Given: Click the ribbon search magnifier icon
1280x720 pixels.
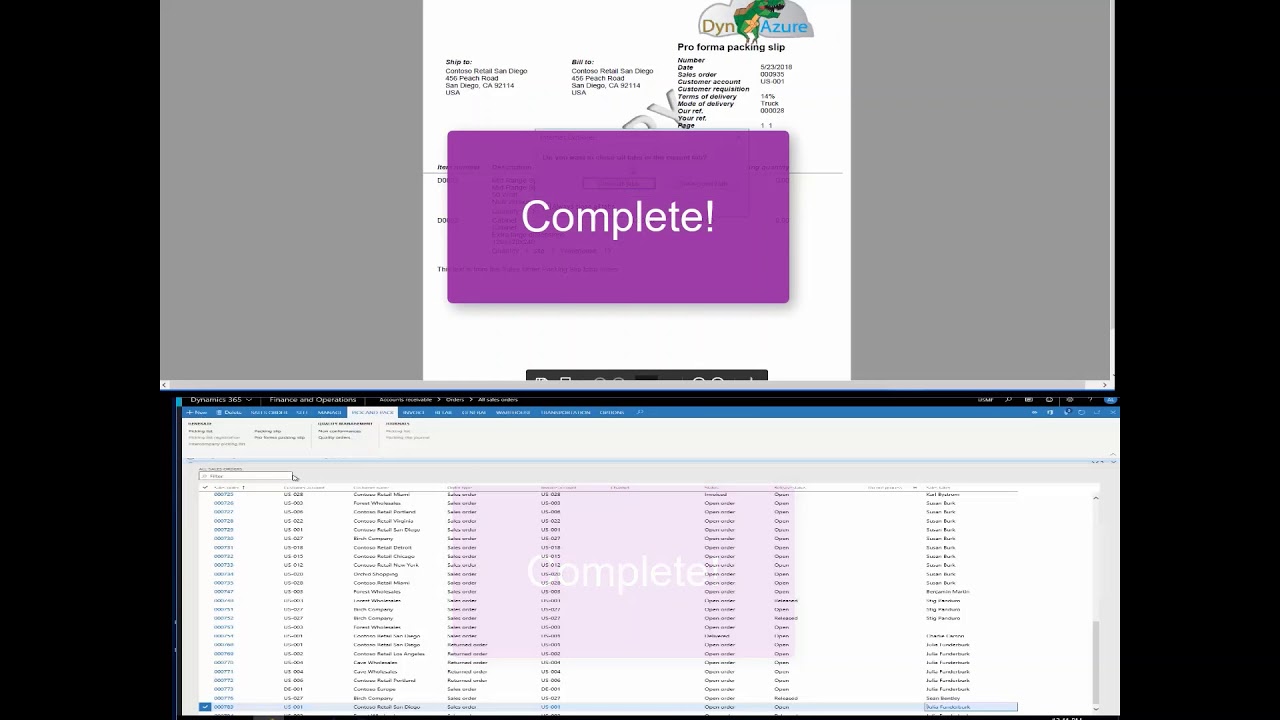Looking at the screenshot, I should 640,412.
